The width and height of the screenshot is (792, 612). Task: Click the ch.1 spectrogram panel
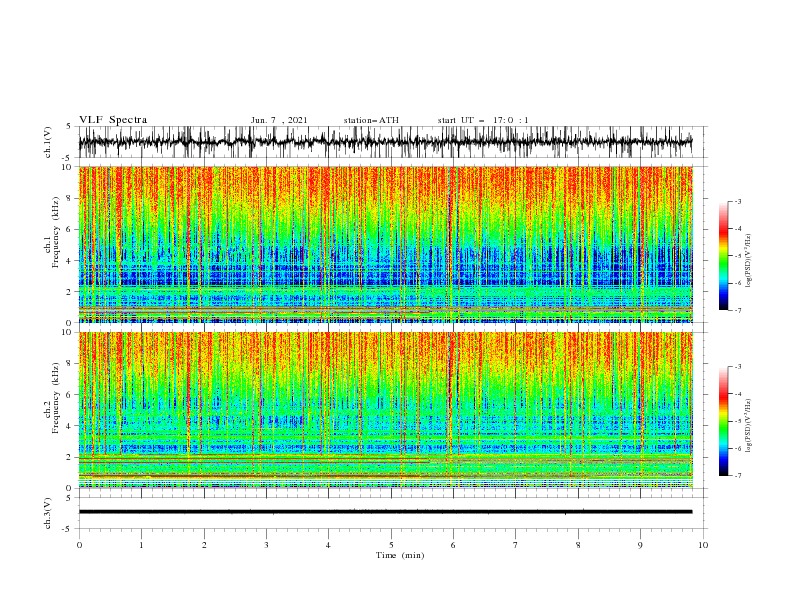(385, 244)
